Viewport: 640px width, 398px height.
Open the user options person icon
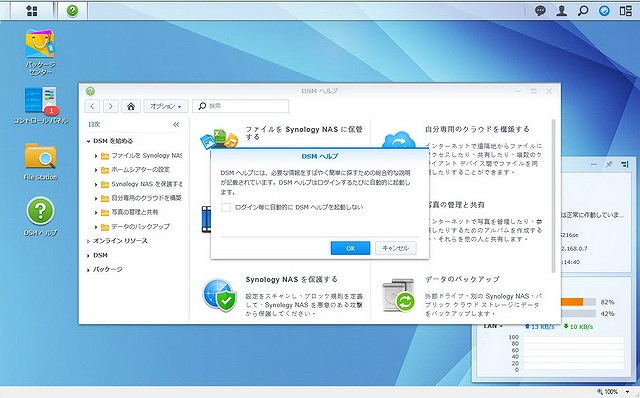click(x=562, y=11)
